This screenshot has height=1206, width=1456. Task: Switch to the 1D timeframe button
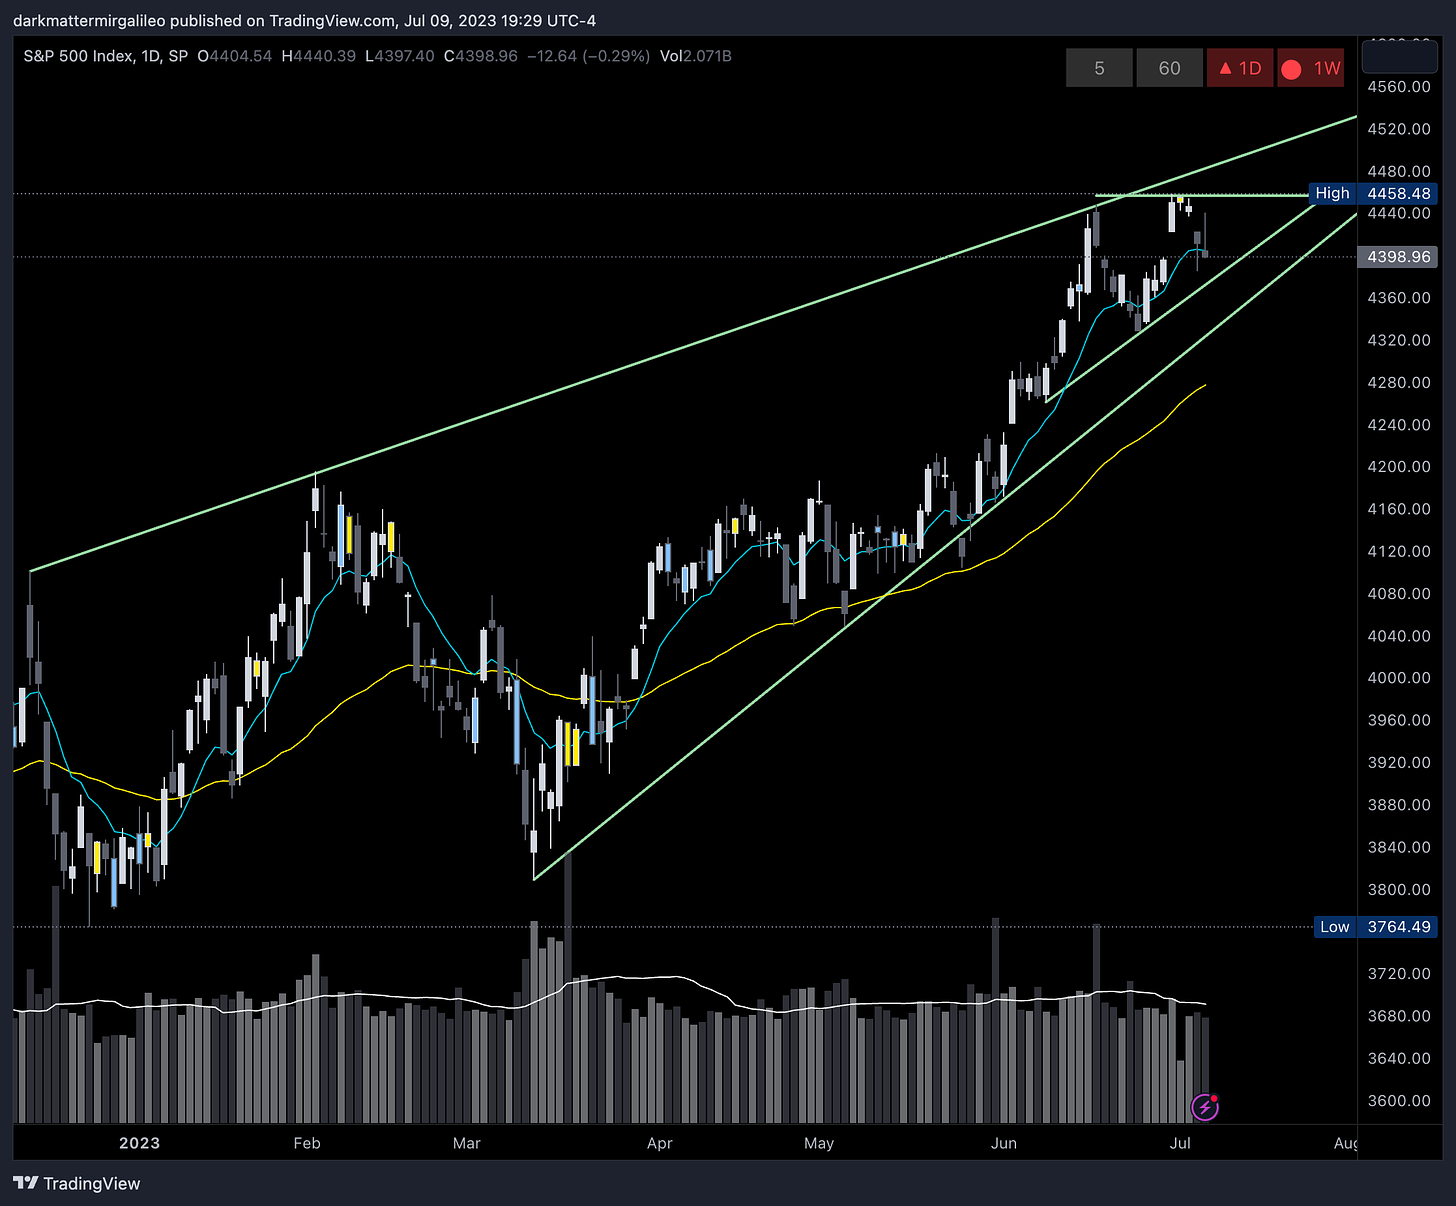point(1240,68)
